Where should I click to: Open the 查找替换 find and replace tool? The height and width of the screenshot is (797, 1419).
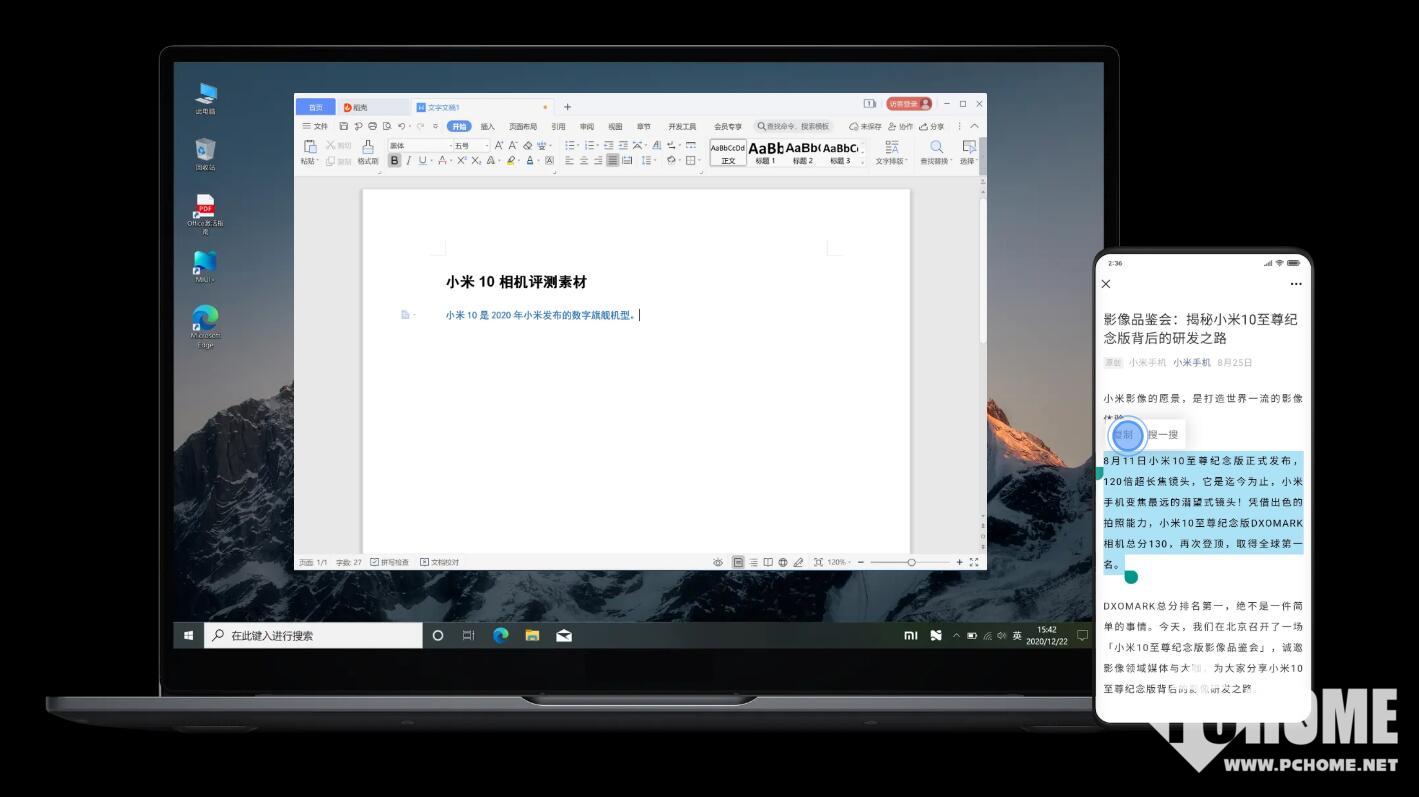(x=937, y=152)
